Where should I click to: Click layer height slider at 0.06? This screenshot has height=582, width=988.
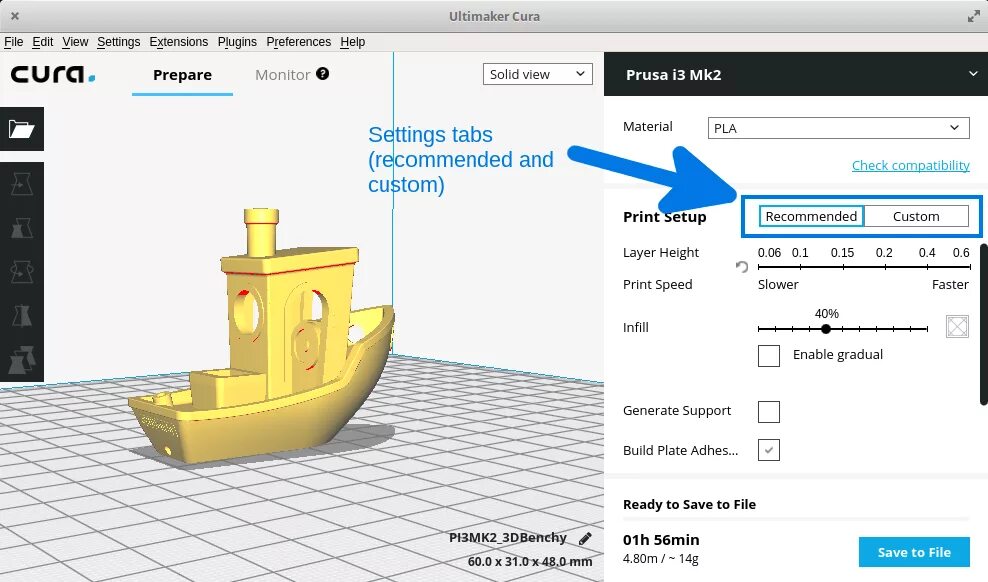tap(759, 267)
